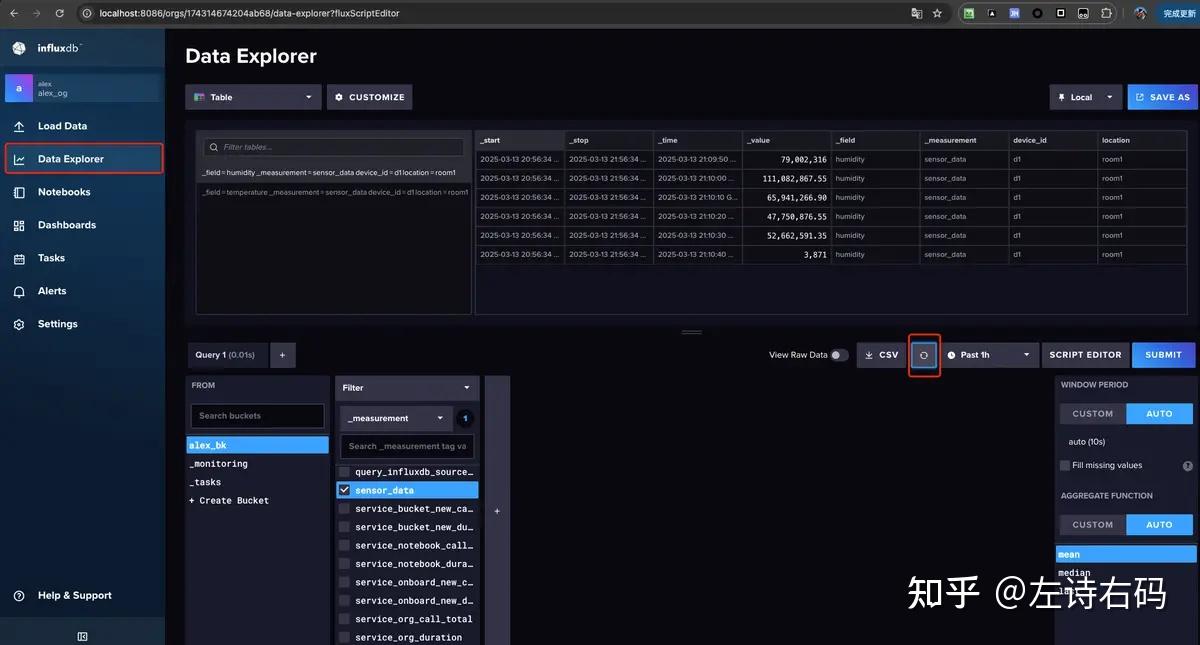The height and width of the screenshot is (645, 1200).
Task: Expand the Table visualization type dropdown
Action: (x=253, y=97)
